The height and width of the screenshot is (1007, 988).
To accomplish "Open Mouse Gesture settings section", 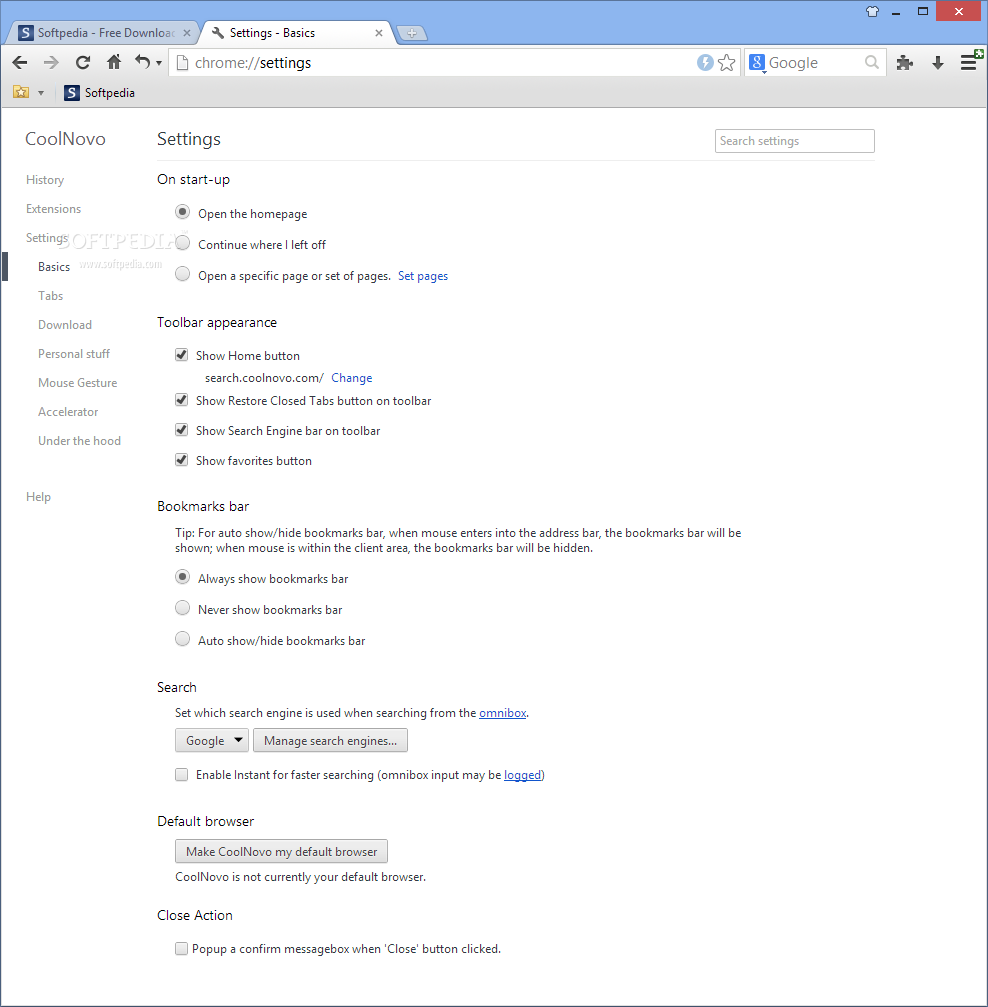I will point(78,383).
